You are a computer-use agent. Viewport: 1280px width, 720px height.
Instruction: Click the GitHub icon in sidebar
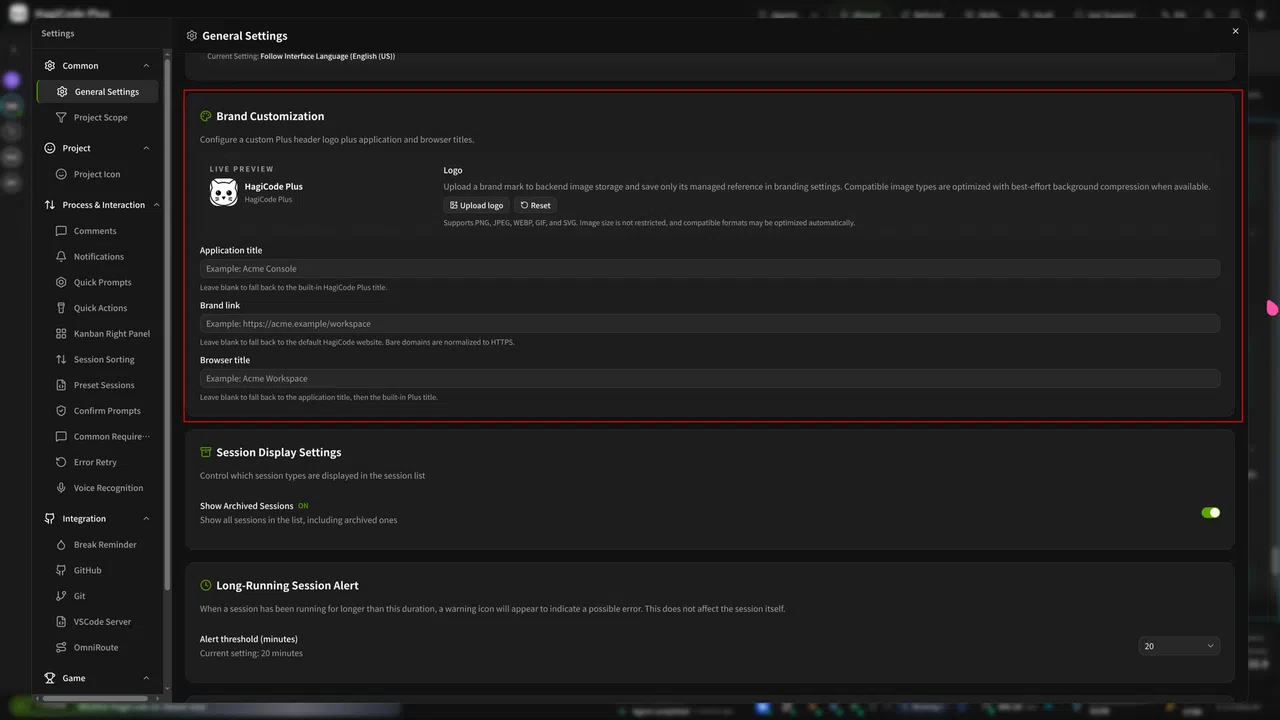[x=61, y=570]
